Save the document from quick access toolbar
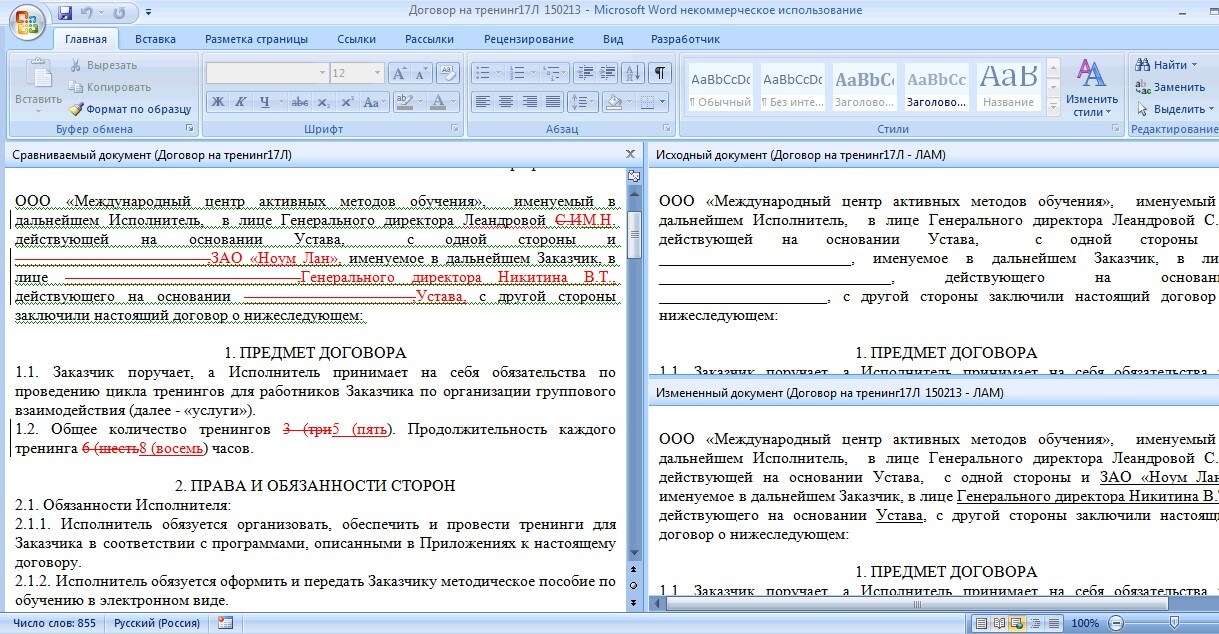This screenshot has height=634, width=1219. pos(65,12)
